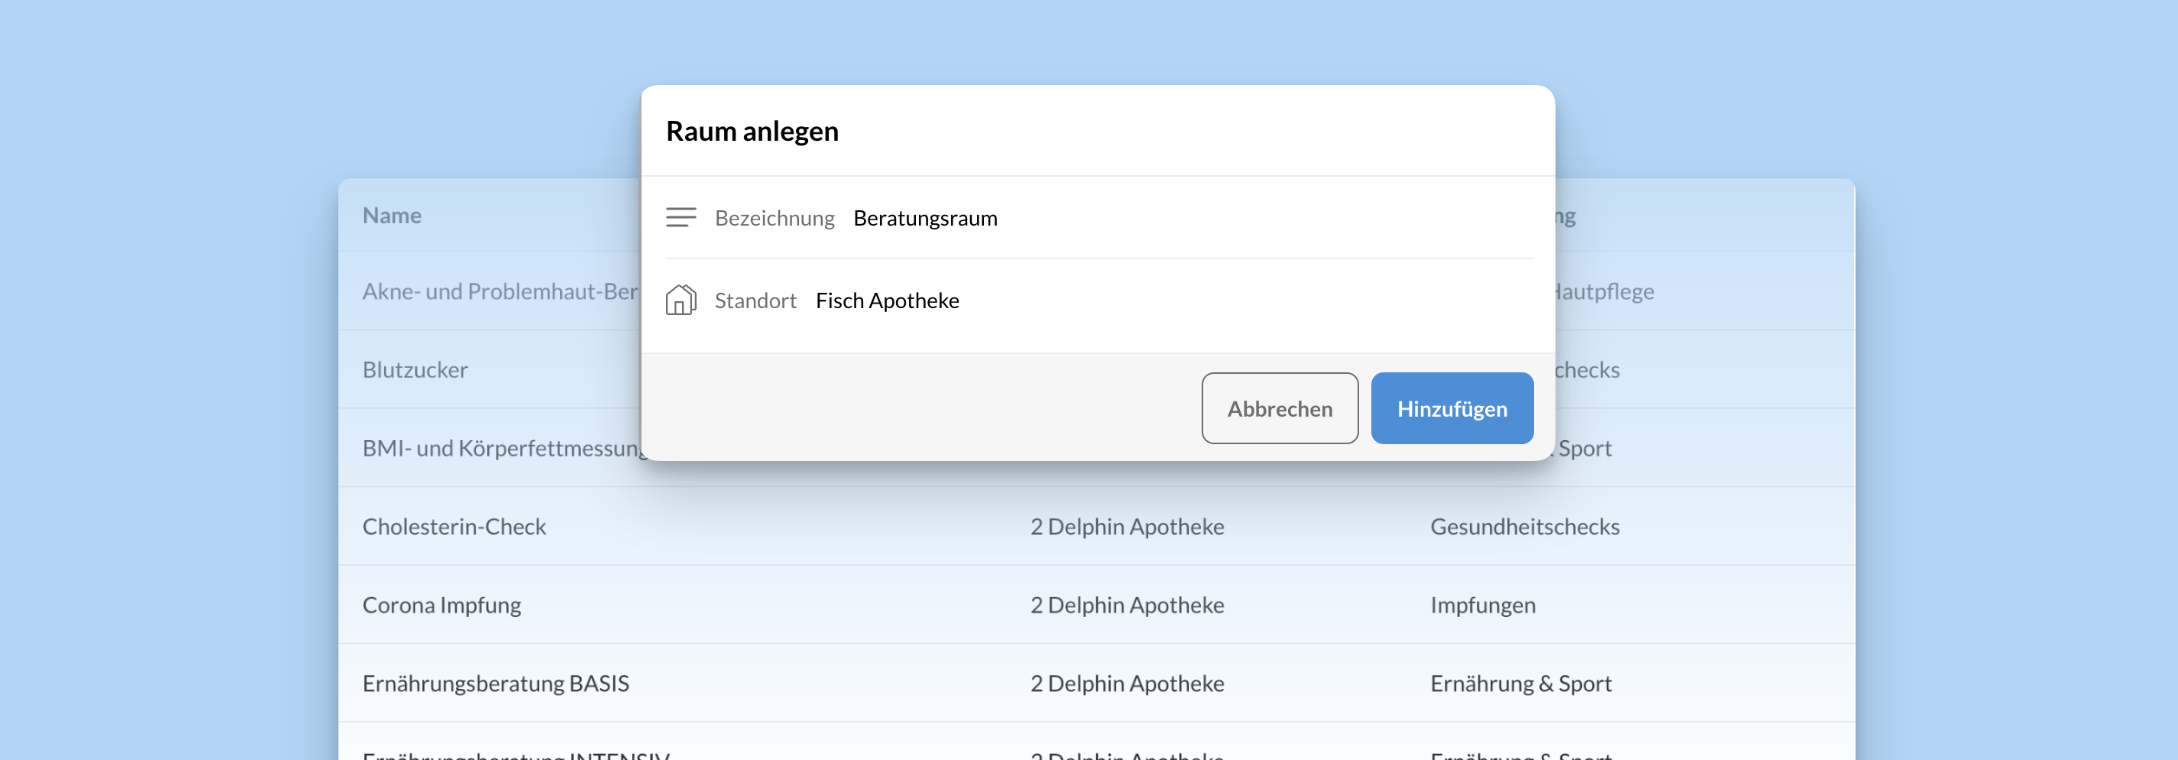The height and width of the screenshot is (760, 2178).
Task: Select the Cholesterin-Check row
Action: coord(454,526)
